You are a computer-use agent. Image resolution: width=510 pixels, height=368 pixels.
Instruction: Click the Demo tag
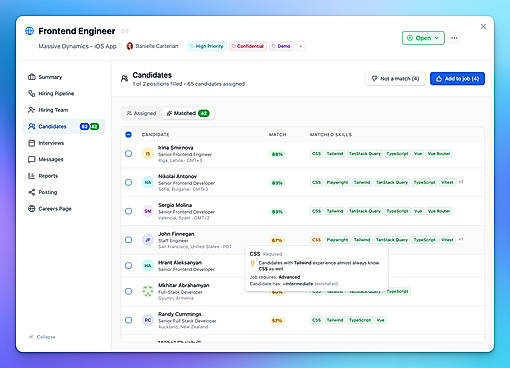tap(281, 46)
